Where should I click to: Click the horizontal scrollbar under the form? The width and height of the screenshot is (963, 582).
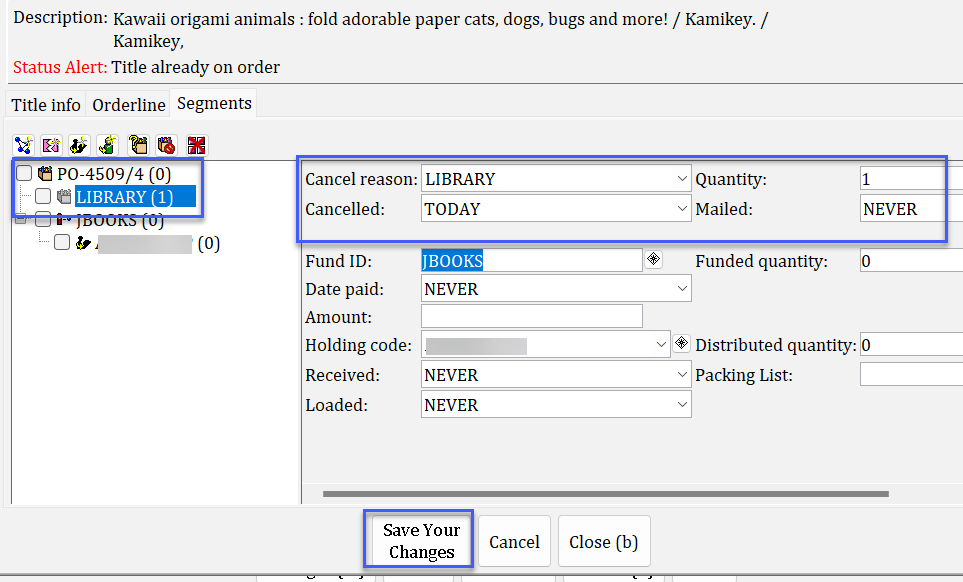pos(605,493)
